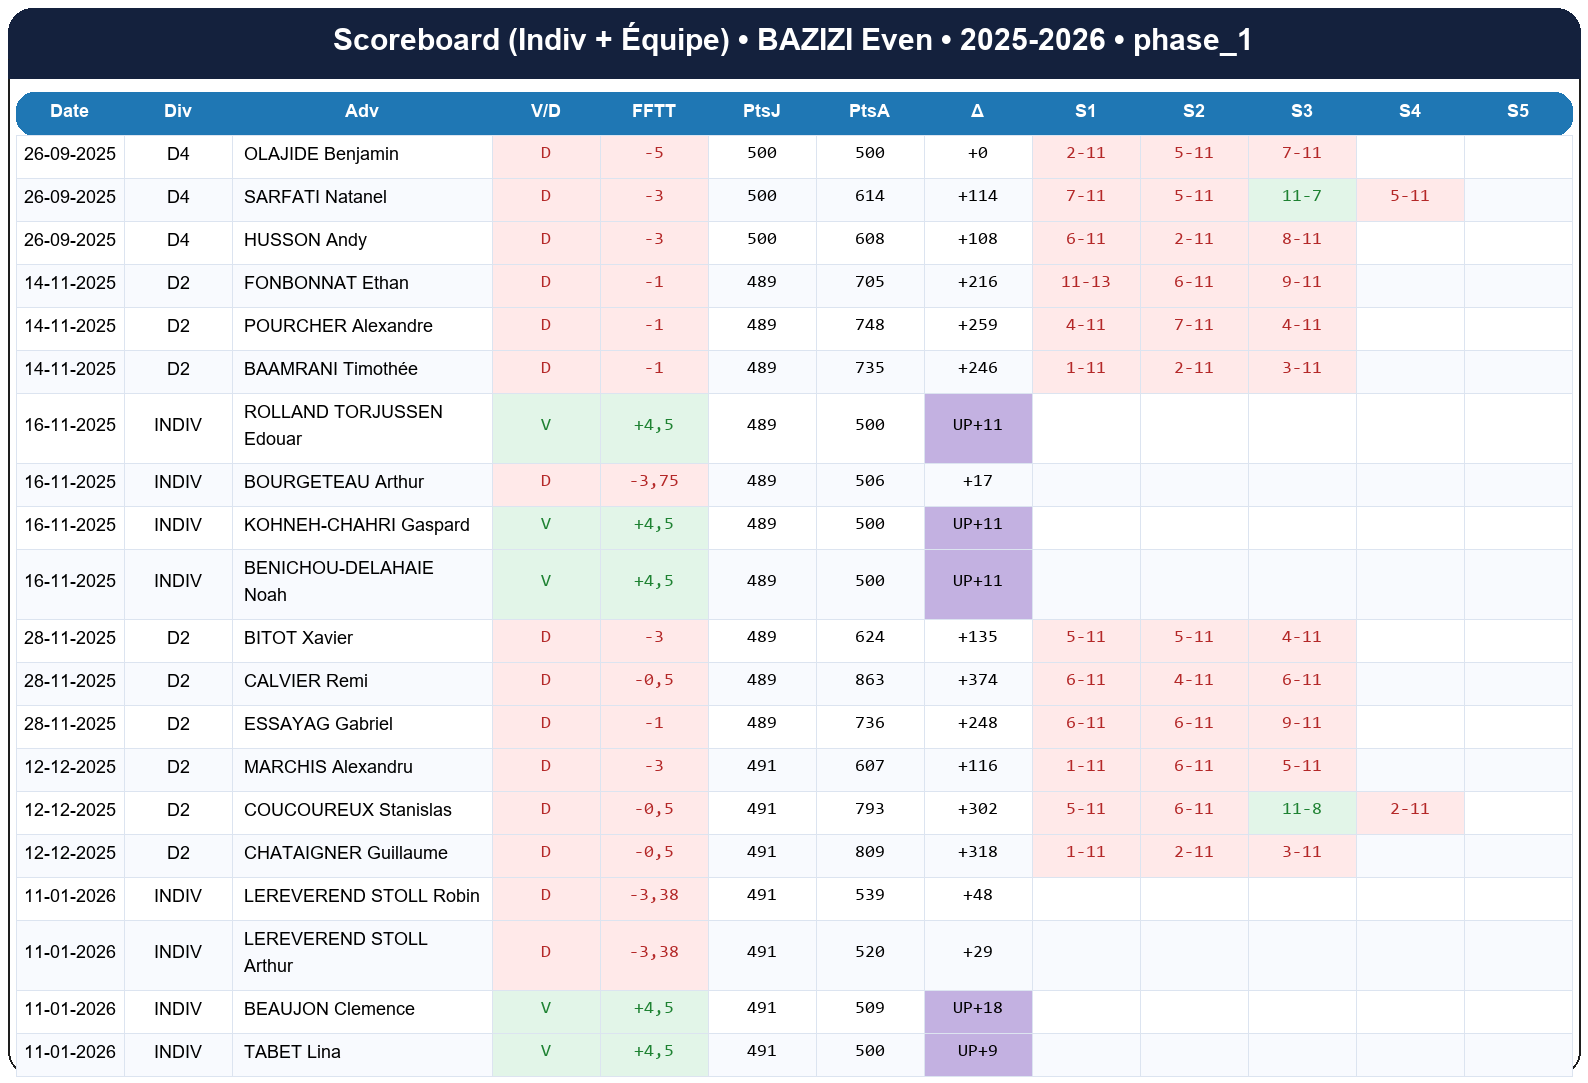Click the green 11-7 set score
The height and width of the screenshot is (1083, 1588).
pyautogui.click(x=1301, y=196)
